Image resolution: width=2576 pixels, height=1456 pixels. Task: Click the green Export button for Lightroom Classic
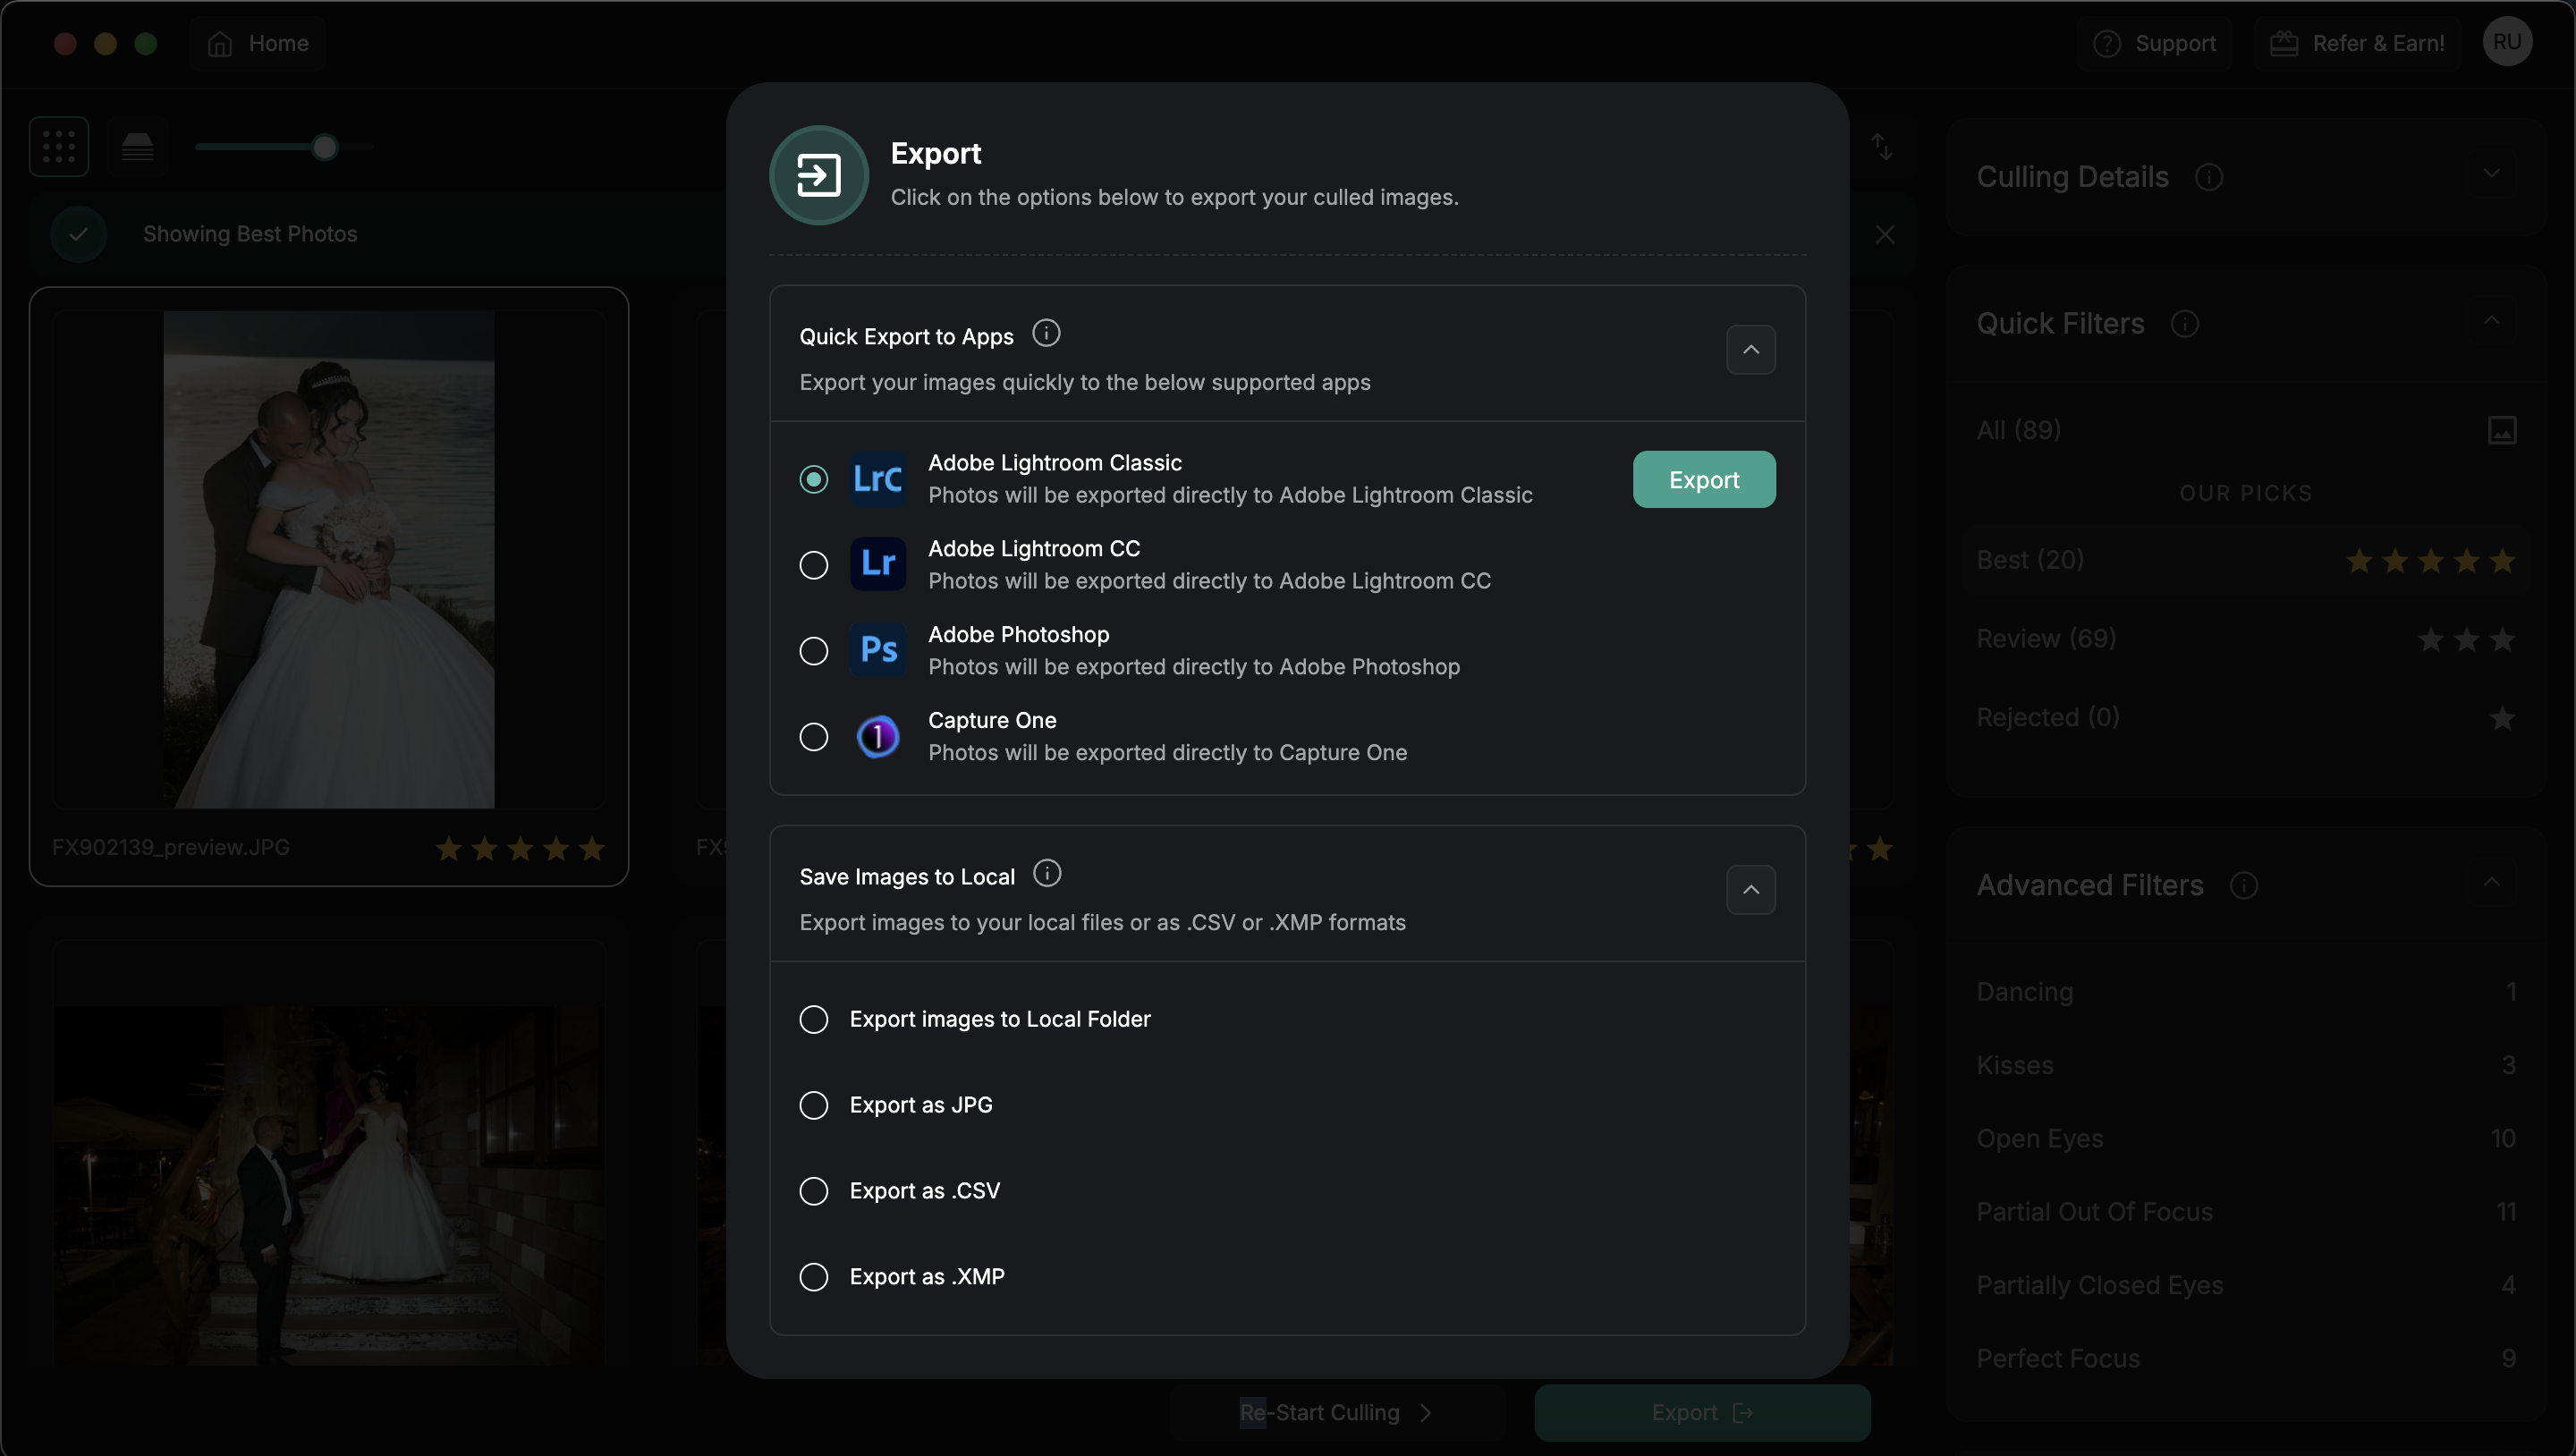point(1704,480)
